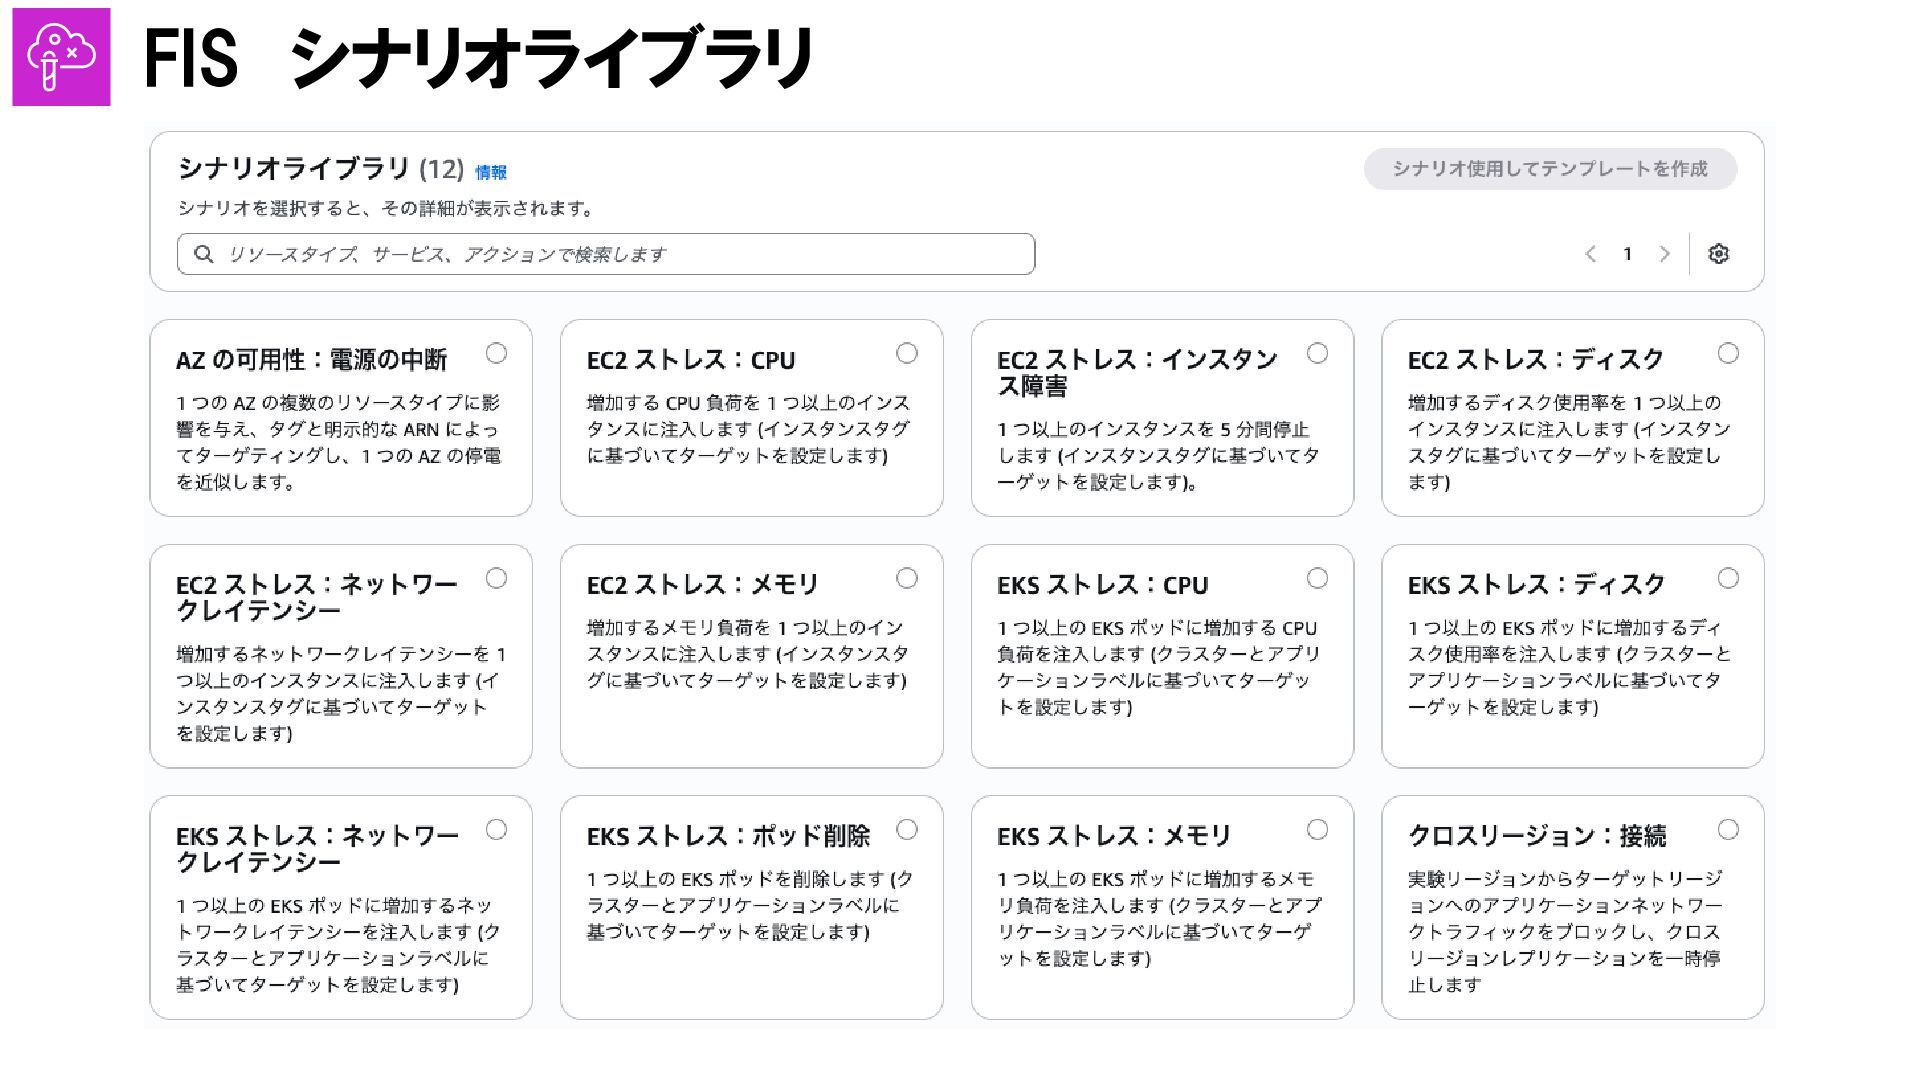This screenshot has height=1080, width=1920.
Task: Select the クロスリージョン：接続 radio button
Action: [x=1728, y=829]
